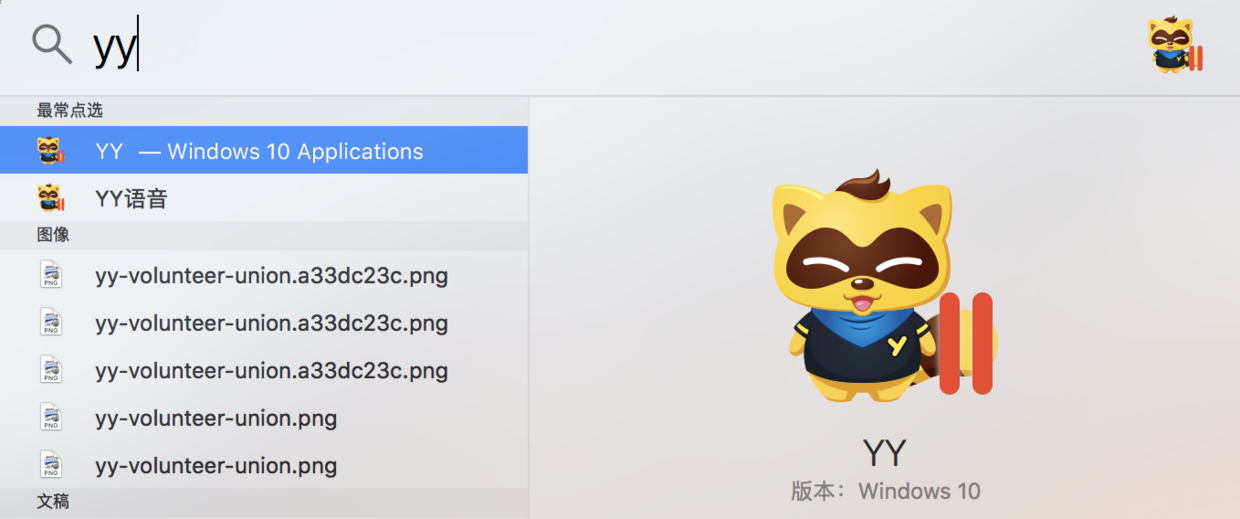Select the "YY — Windows 10 Applications" result
Screen dimensions: 1240x519
click(x=264, y=150)
